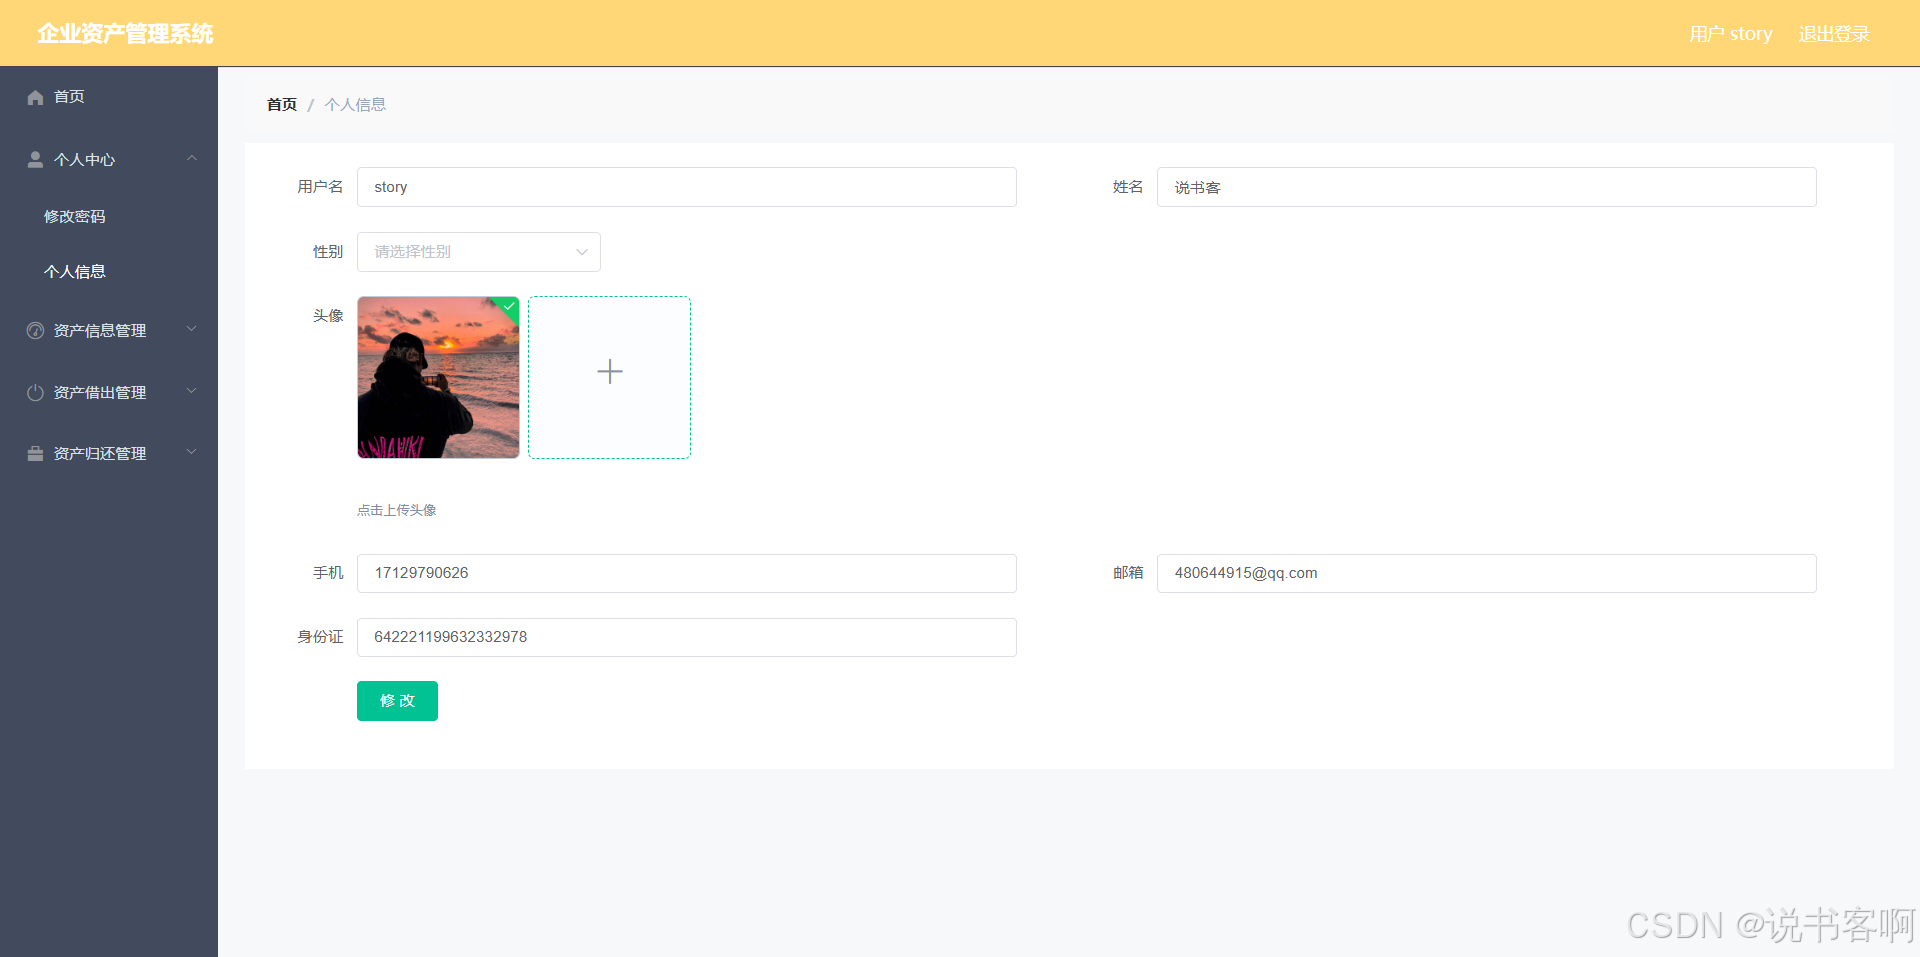
Task: Click the 手机 phone number input field
Action: coord(686,573)
